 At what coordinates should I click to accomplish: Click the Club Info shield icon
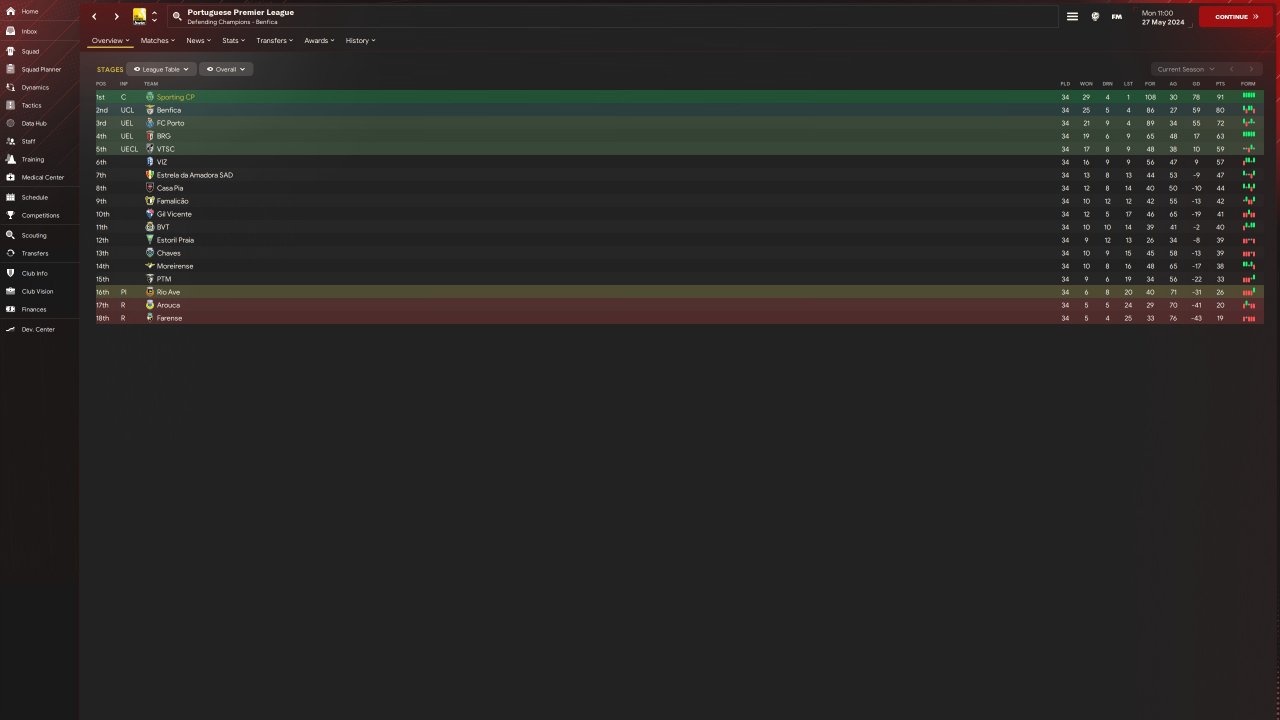point(10,273)
